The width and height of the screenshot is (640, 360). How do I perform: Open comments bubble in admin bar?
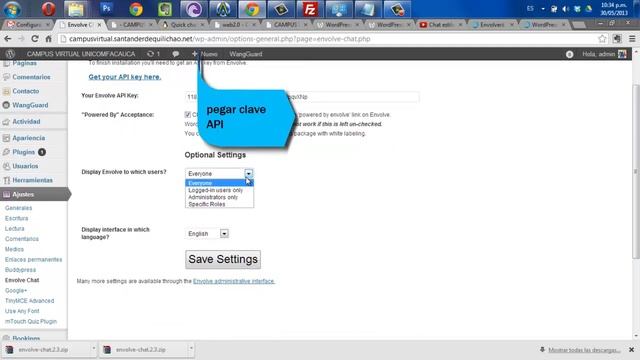pyautogui.click(x=176, y=54)
